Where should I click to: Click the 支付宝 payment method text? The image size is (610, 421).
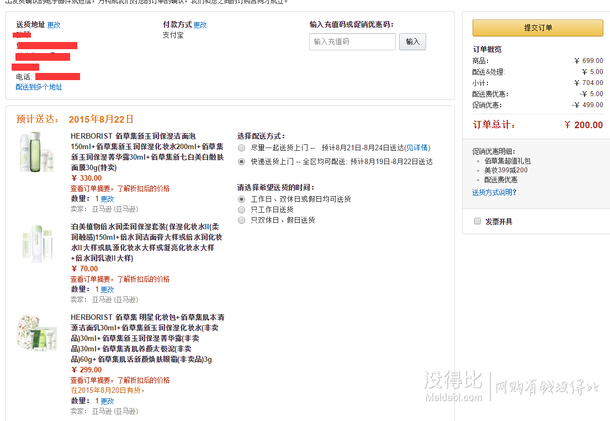click(173, 35)
